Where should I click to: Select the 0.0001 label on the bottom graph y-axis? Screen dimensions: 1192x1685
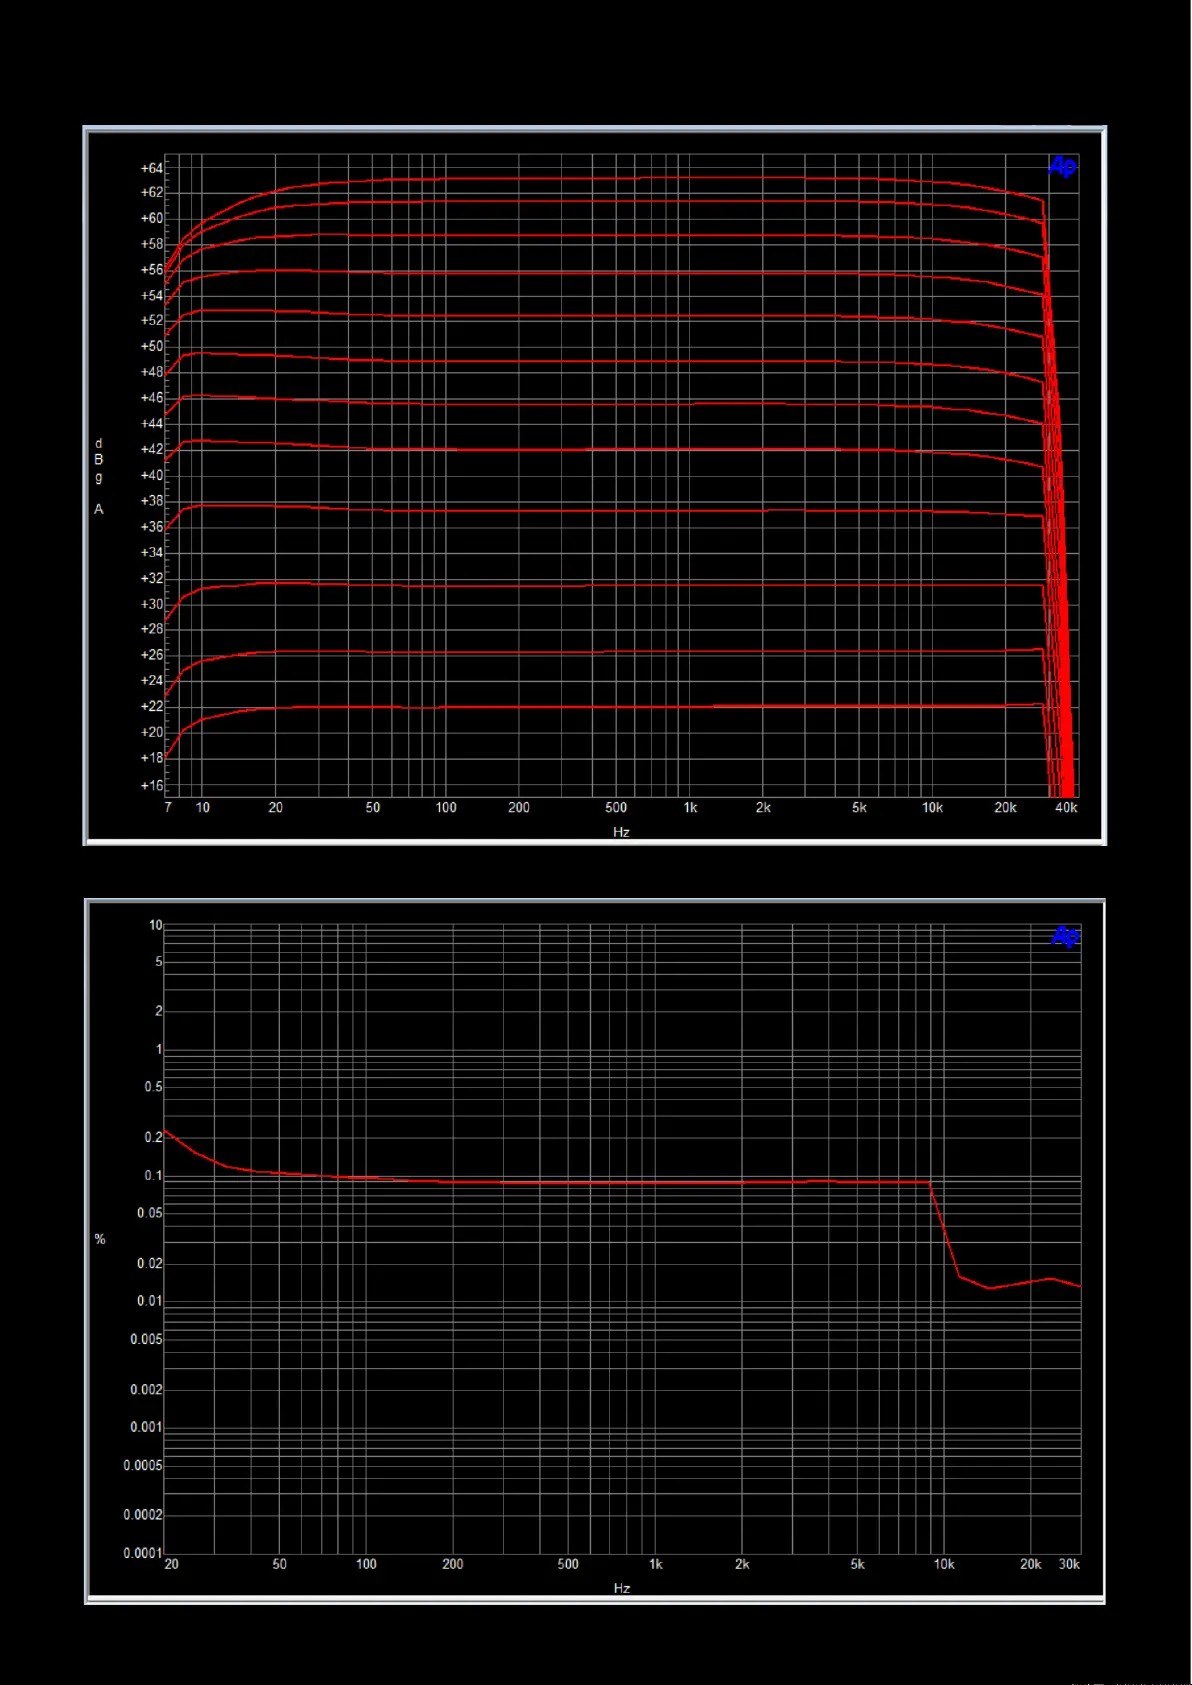pos(143,1554)
